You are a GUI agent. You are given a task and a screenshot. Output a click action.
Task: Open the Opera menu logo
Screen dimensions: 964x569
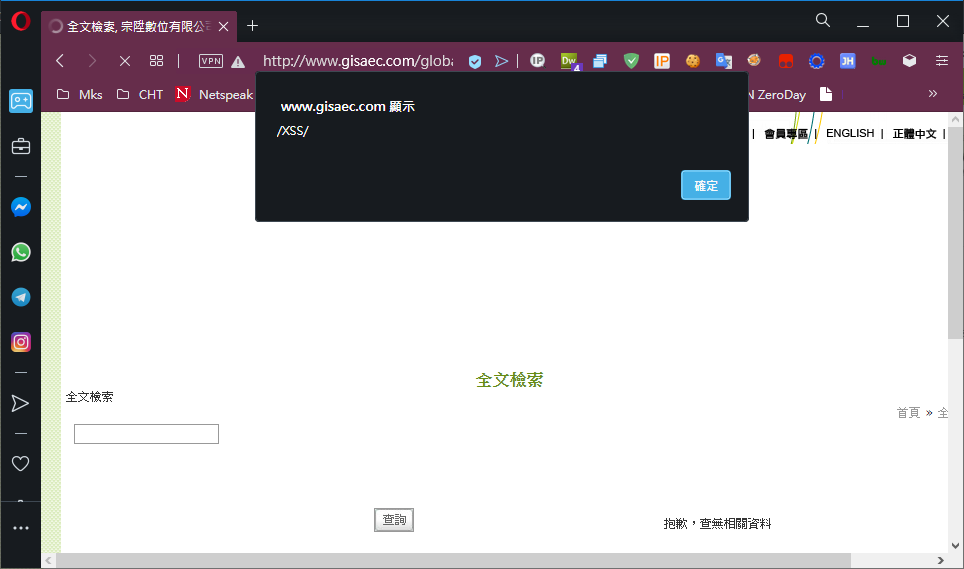click(20, 22)
